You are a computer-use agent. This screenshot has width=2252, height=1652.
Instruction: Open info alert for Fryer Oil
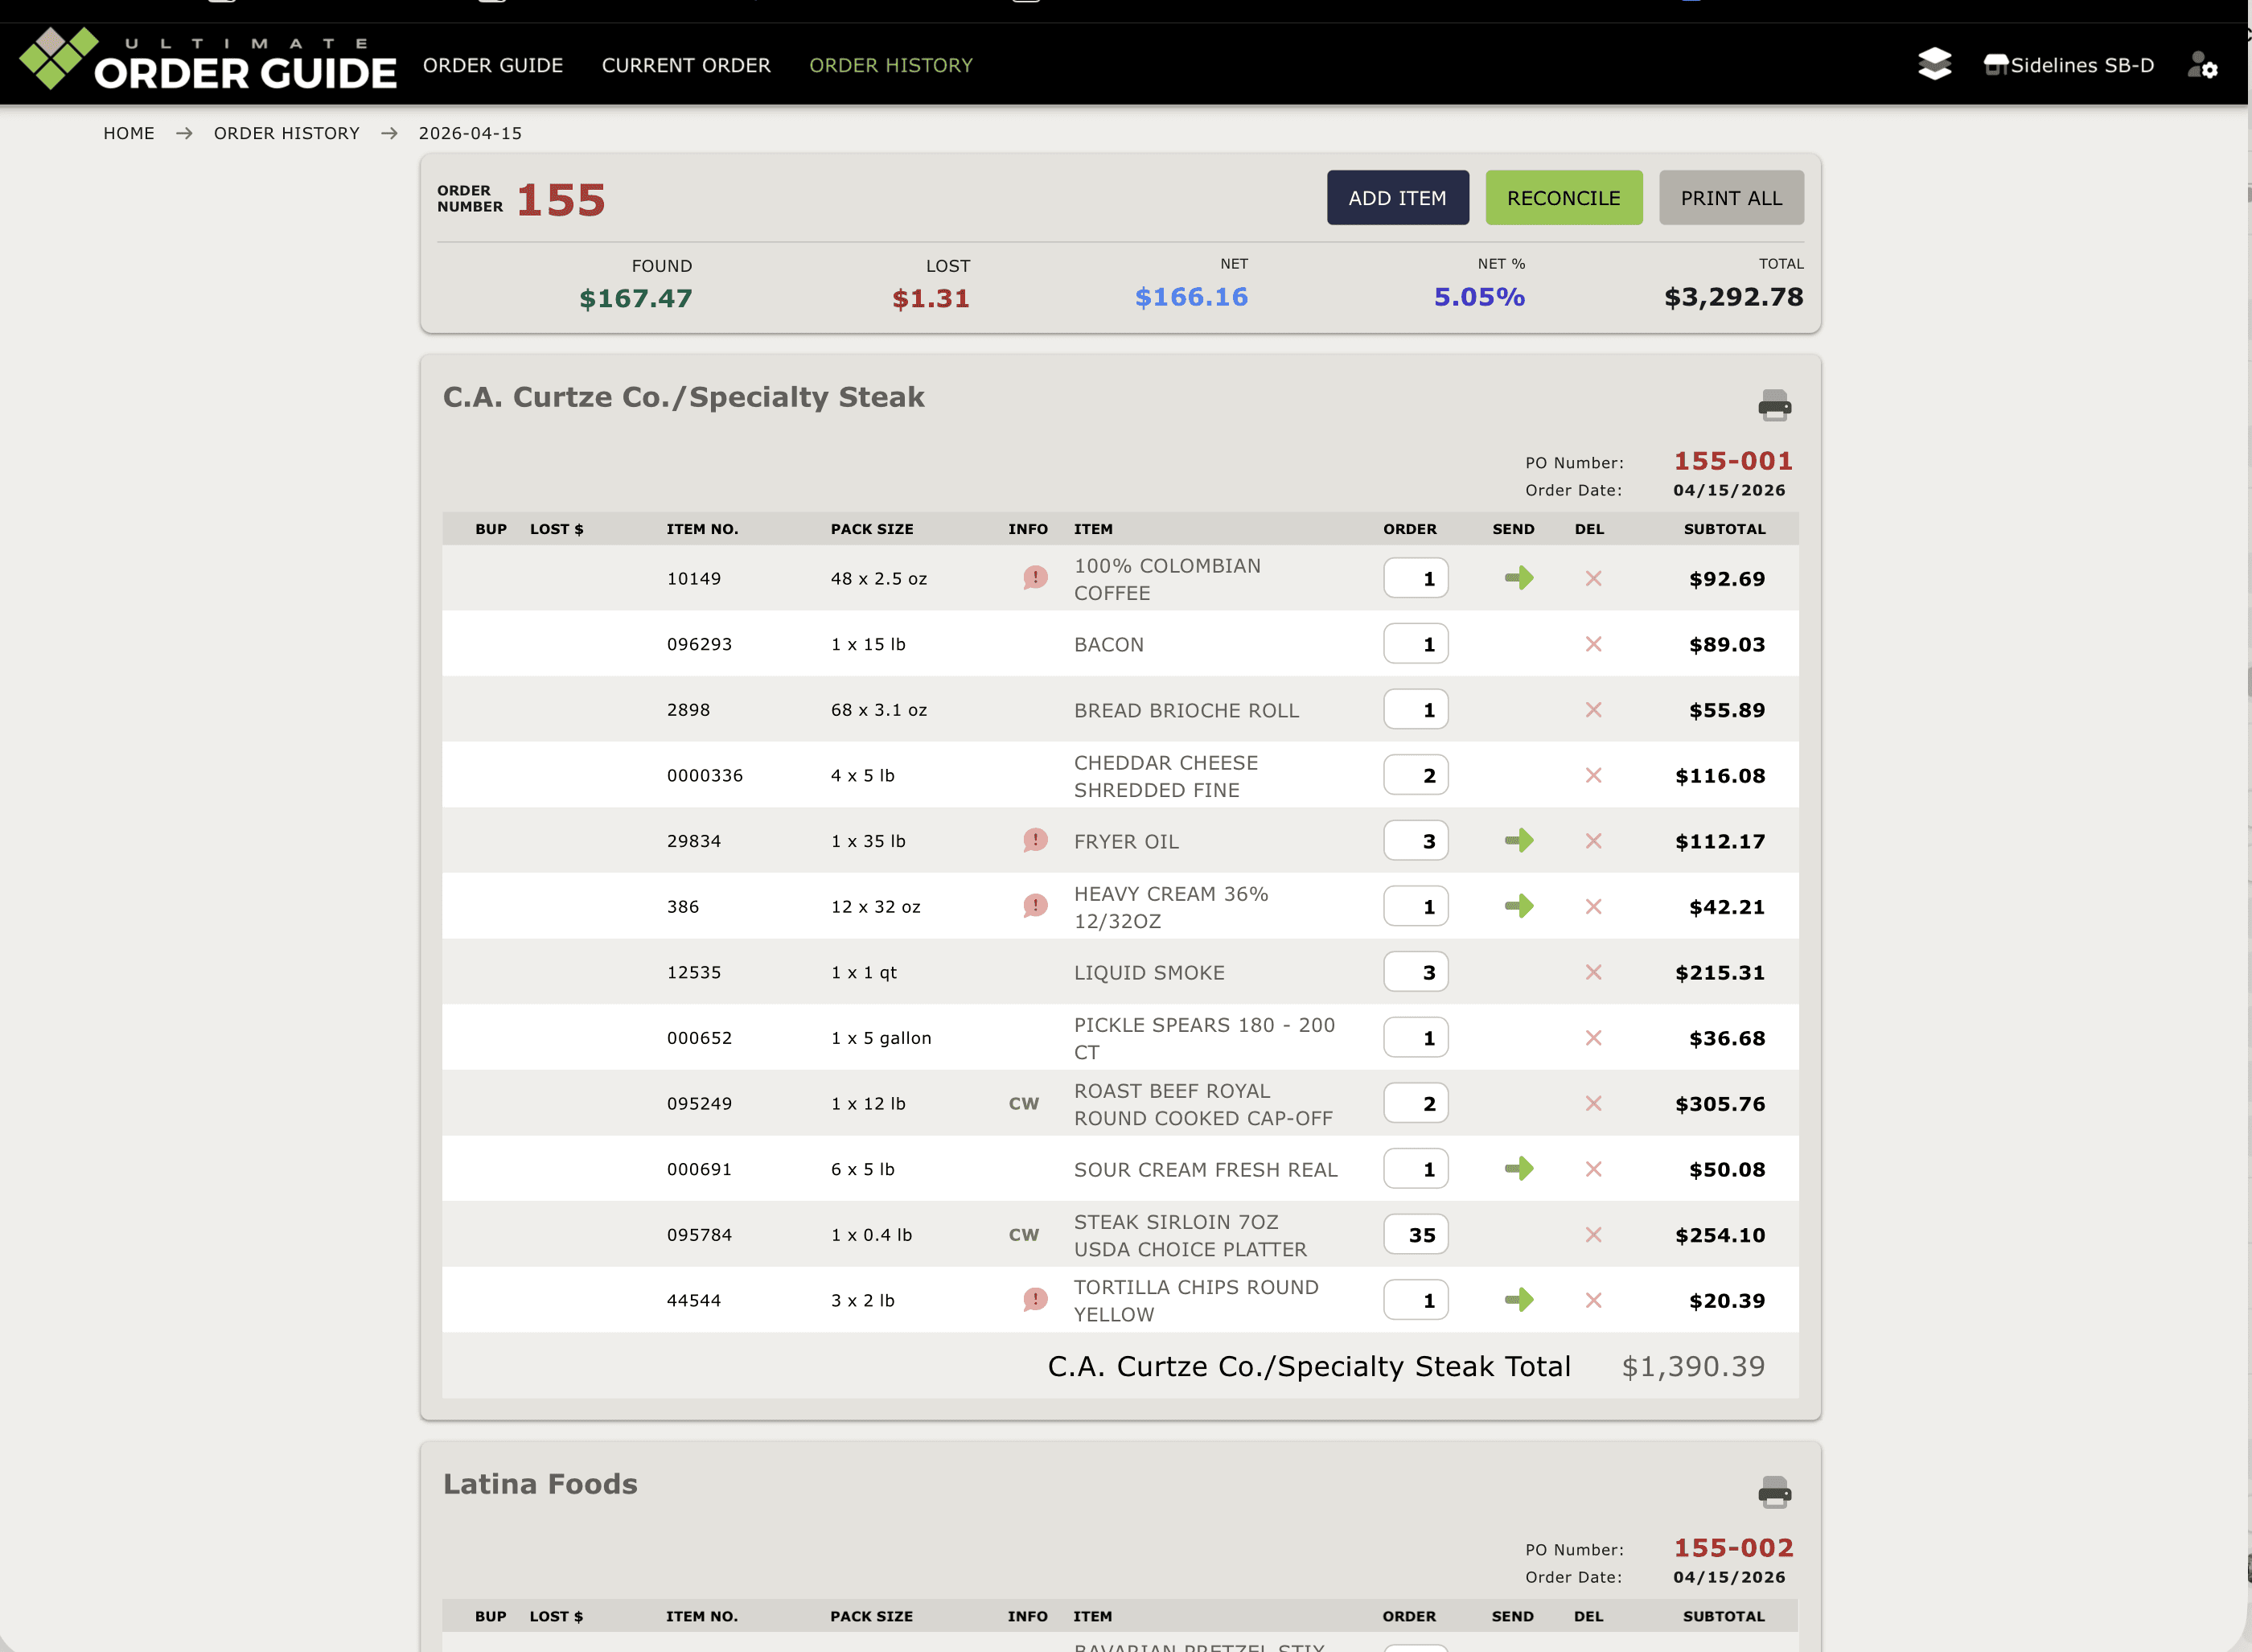[1035, 840]
